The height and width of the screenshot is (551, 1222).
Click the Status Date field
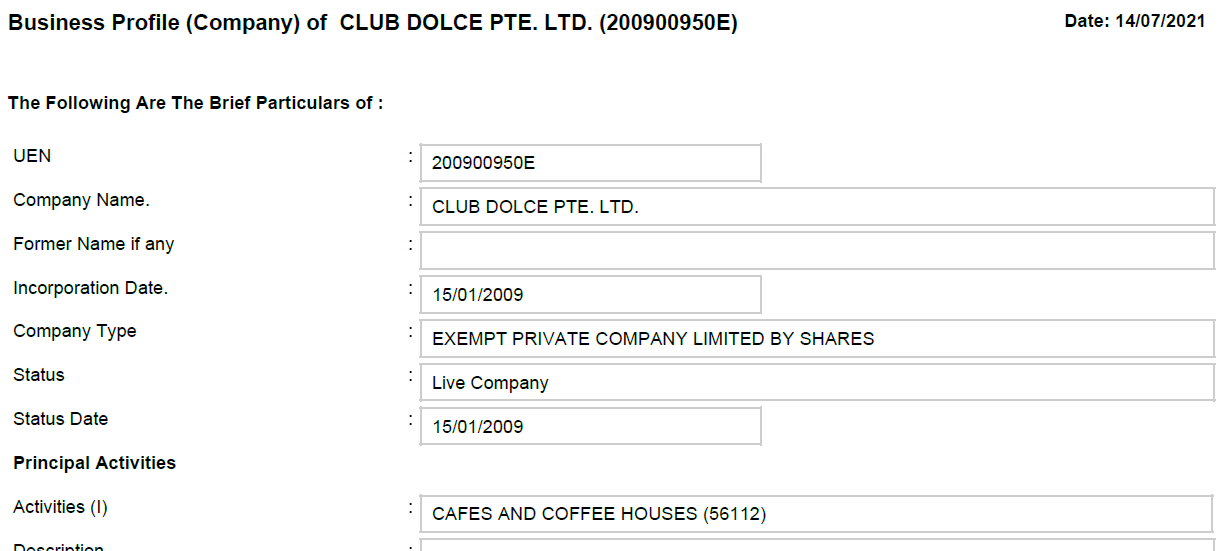[590, 427]
